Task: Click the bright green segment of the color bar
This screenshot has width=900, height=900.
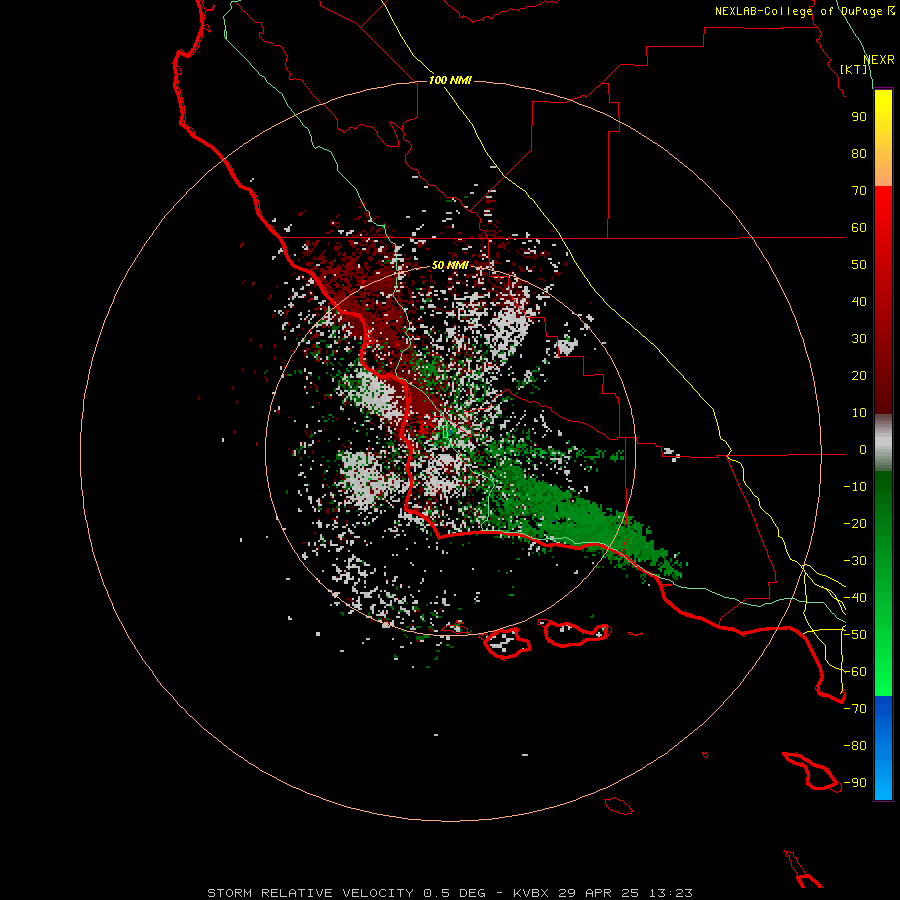Action: pos(883,660)
